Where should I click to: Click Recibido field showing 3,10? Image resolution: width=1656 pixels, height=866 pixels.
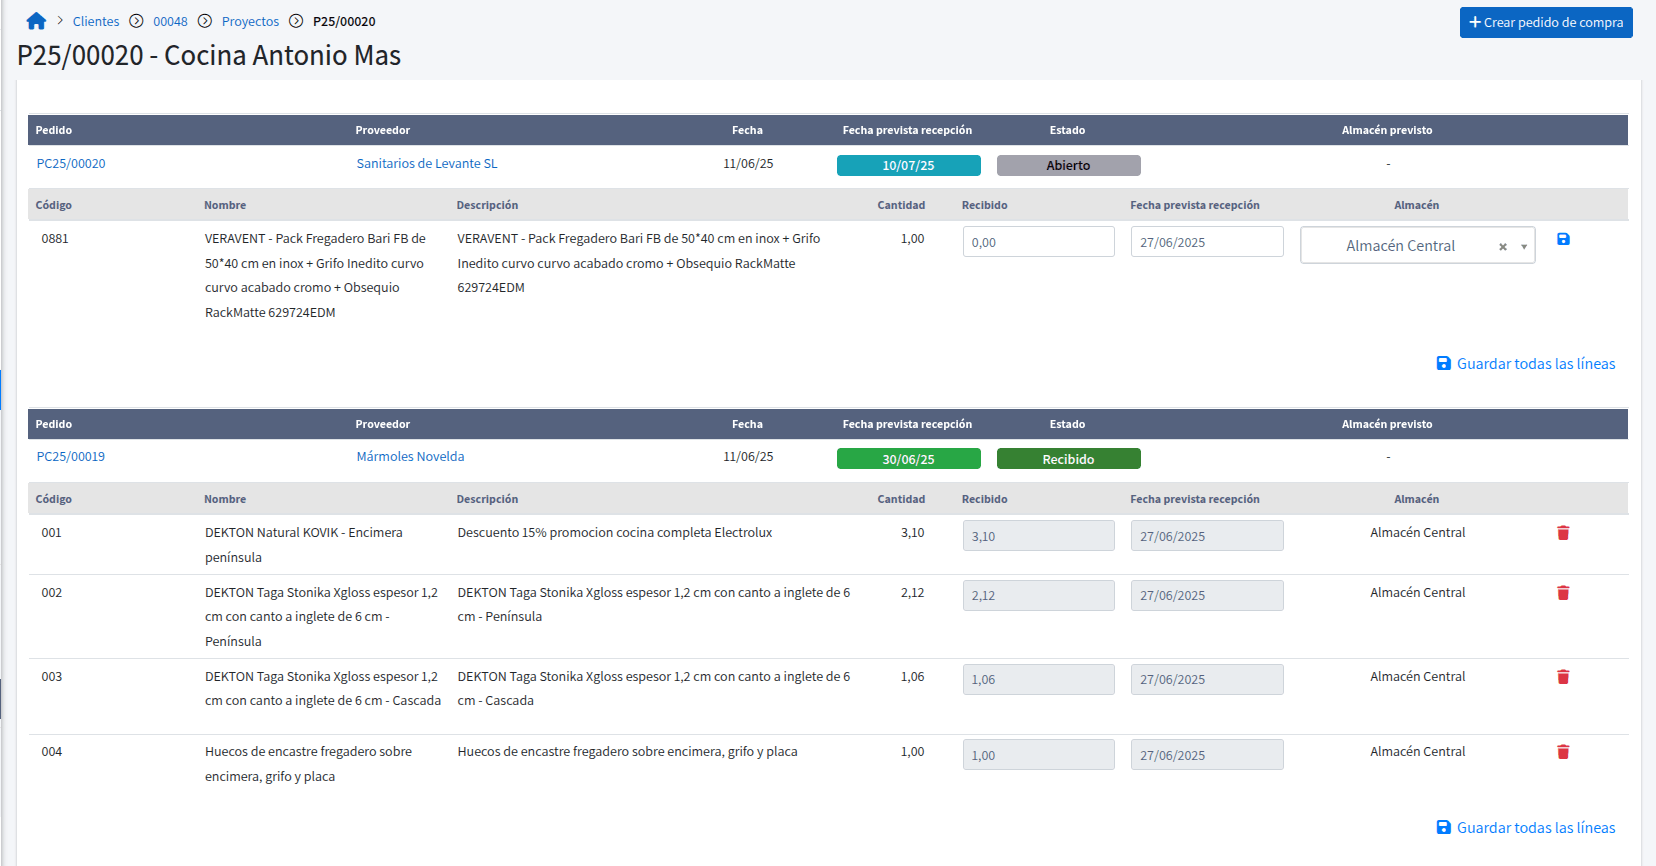(1039, 536)
